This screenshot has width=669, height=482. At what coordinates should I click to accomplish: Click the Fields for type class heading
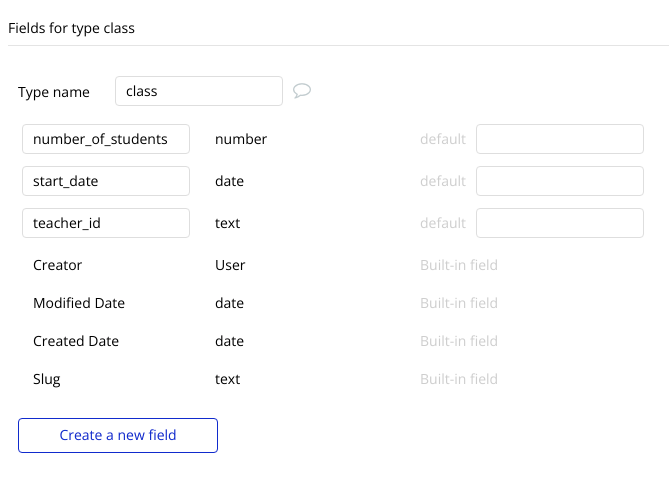(x=71, y=28)
